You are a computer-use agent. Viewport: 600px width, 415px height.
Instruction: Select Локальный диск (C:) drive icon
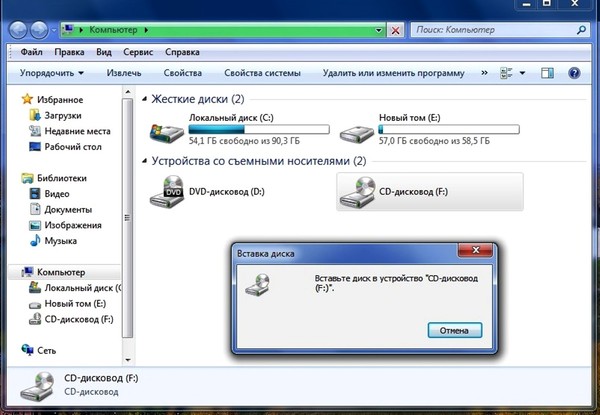(x=167, y=133)
